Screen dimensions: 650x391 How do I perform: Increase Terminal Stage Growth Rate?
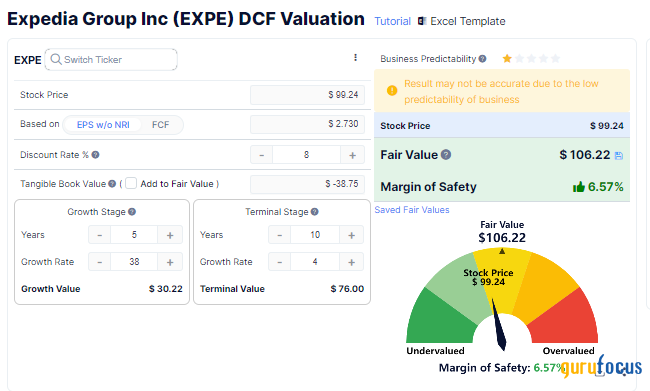click(x=352, y=262)
